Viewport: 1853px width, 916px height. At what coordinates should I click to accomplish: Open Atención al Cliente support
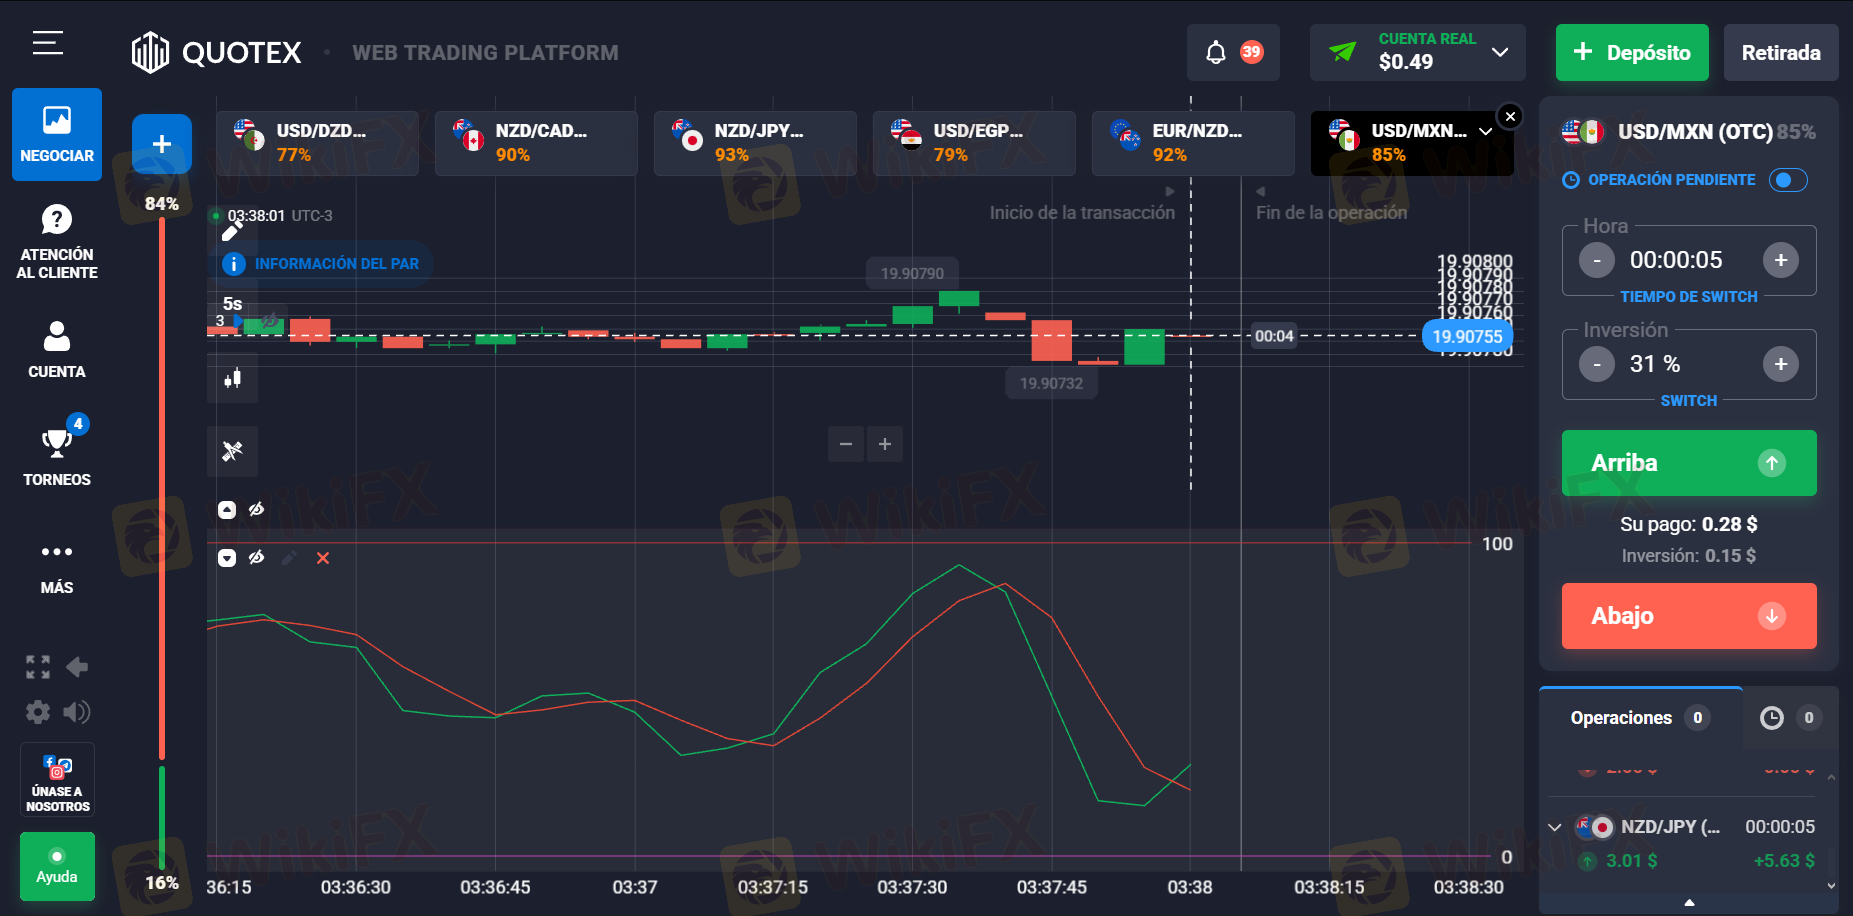(x=57, y=242)
